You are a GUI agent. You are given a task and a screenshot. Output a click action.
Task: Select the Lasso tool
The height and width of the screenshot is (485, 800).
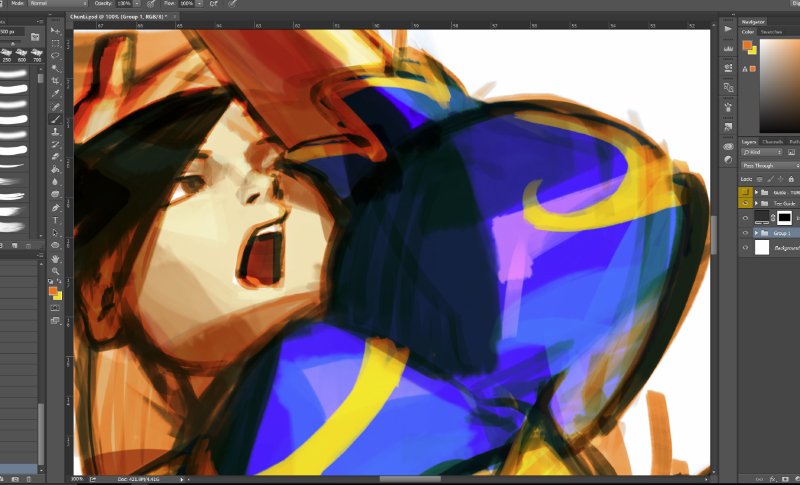coord(55,56)
